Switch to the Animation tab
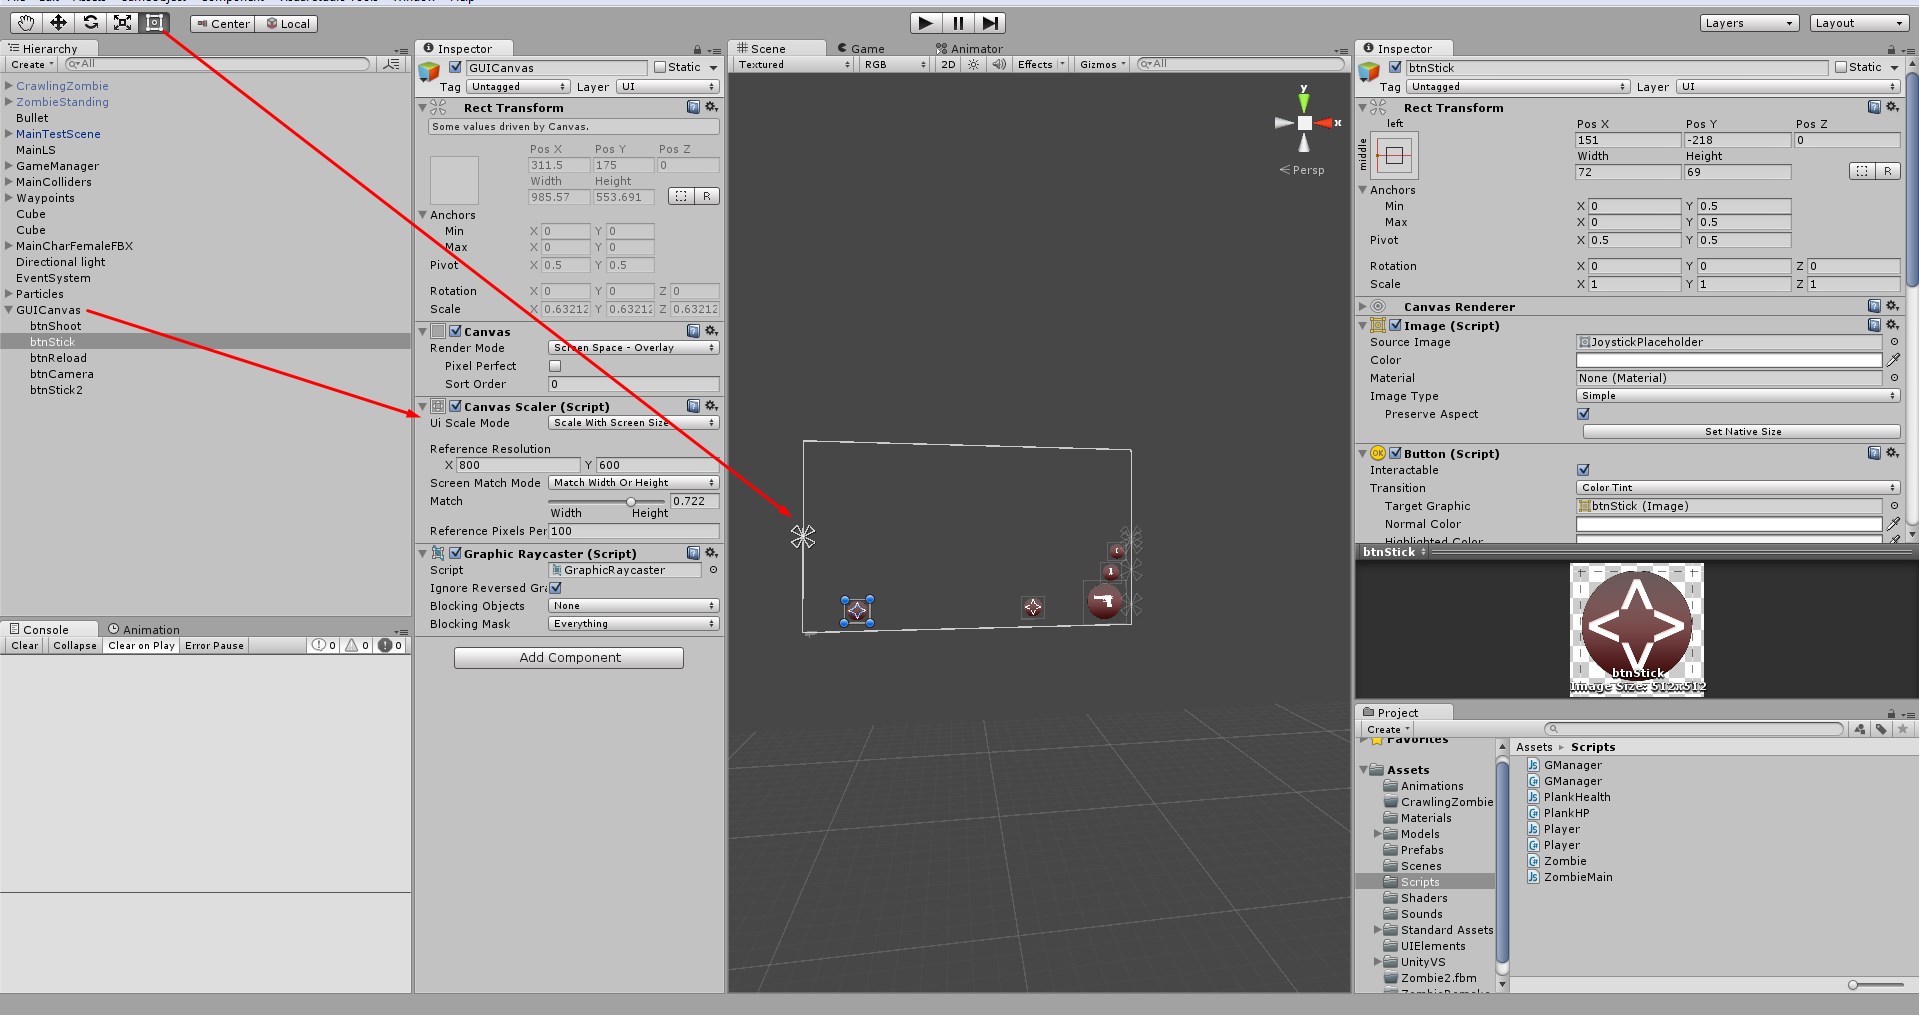Image resolution: width=1919 pixels, height=1015 pixels. [x=144, y=629]
